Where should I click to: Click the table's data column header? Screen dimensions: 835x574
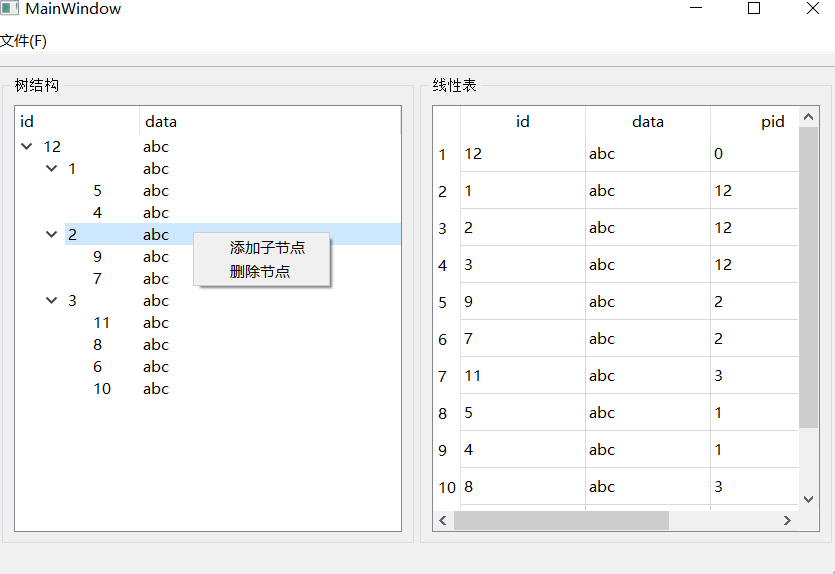[x=648, y=121]
